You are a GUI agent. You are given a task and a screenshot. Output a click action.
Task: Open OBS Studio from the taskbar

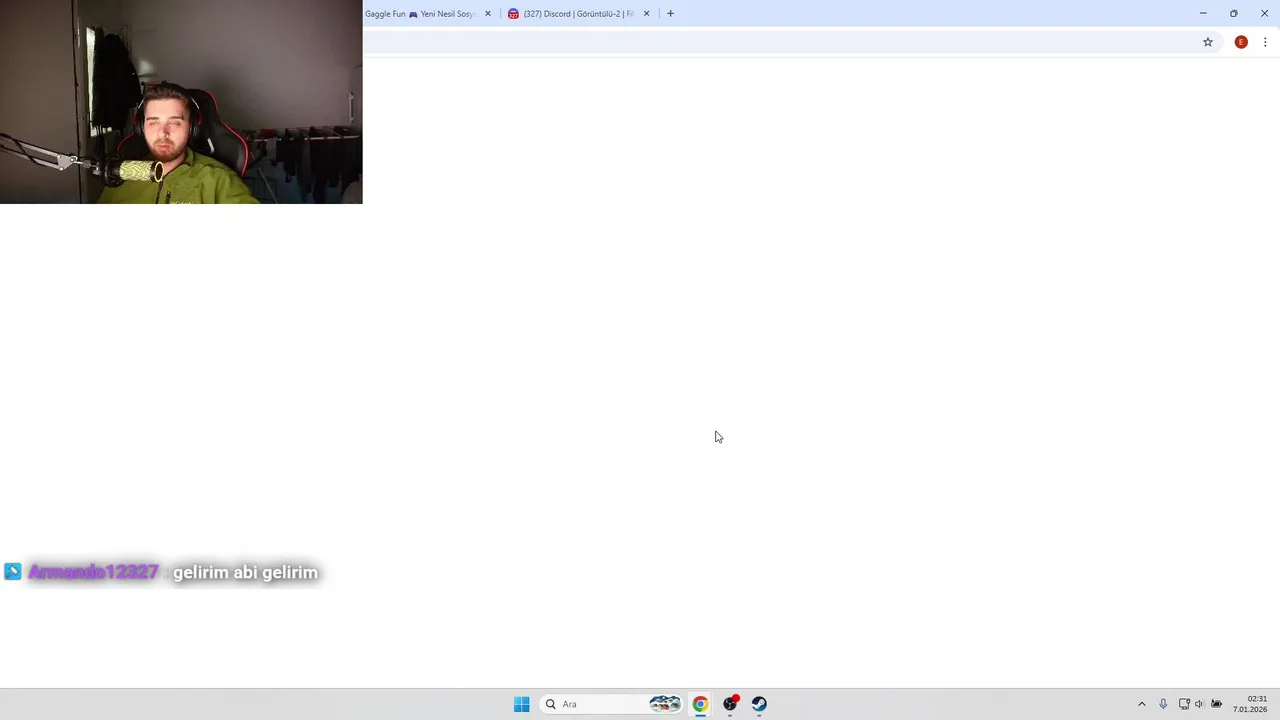pos(730,704)
